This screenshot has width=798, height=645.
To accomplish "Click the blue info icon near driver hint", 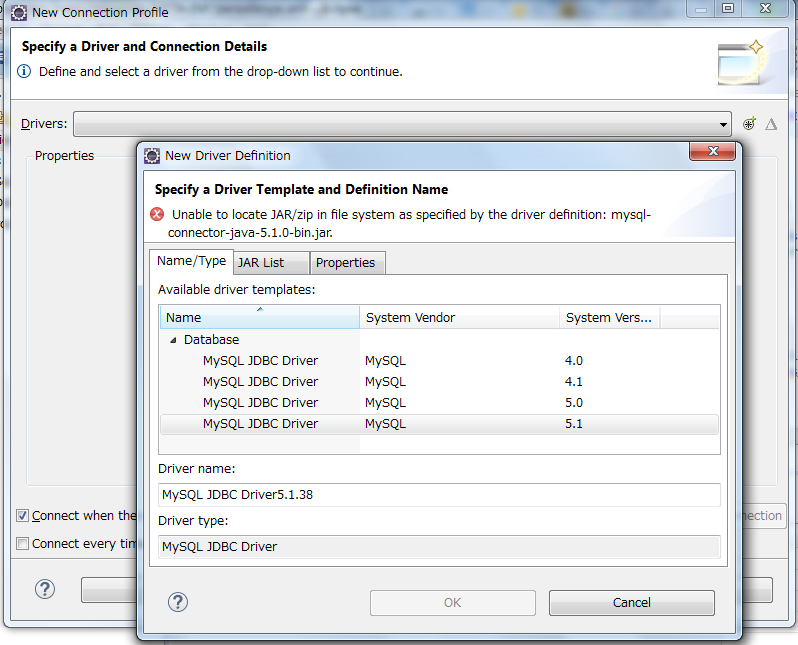I will [x=25, y=72].
